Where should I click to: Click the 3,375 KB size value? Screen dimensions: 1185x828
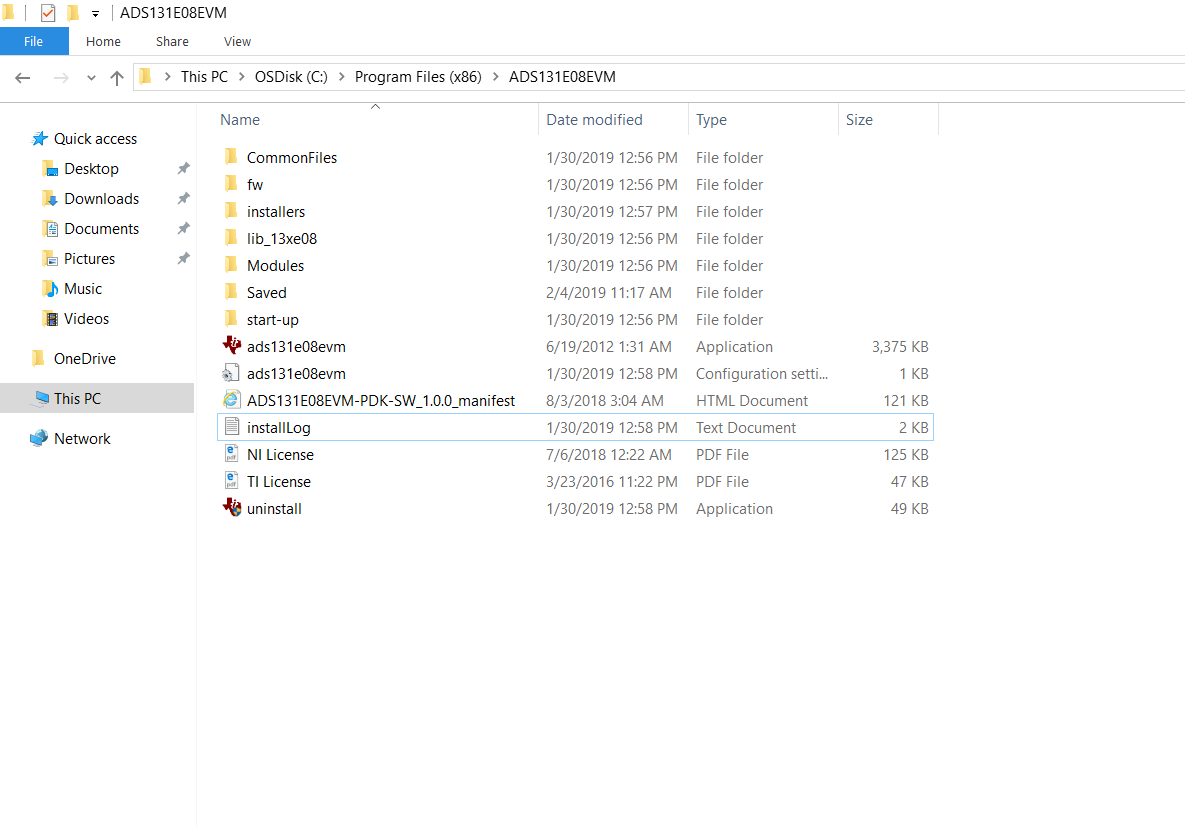[900, 347]
